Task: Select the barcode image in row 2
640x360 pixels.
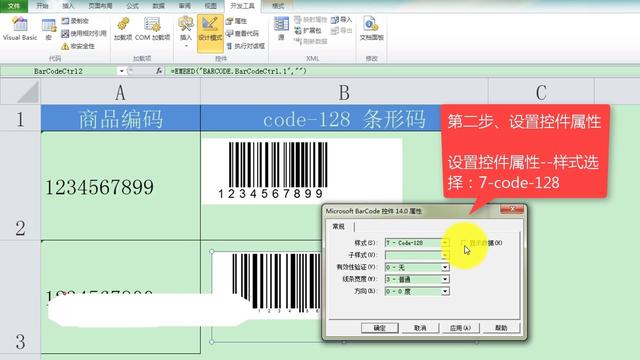Action: click(x=302, y=171)
